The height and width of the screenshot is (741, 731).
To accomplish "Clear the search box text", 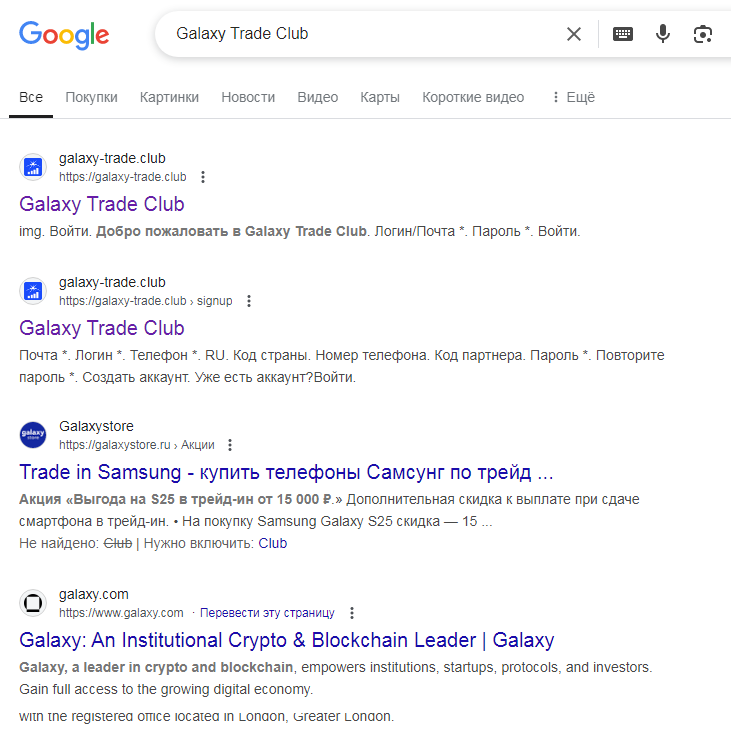I will [x=574, y=34].
